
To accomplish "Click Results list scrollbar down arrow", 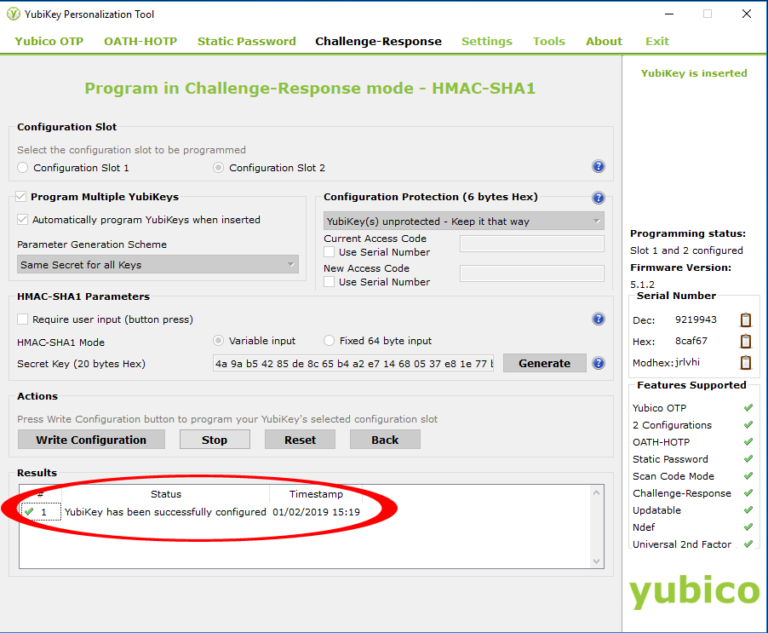I will tap(597, 561).
